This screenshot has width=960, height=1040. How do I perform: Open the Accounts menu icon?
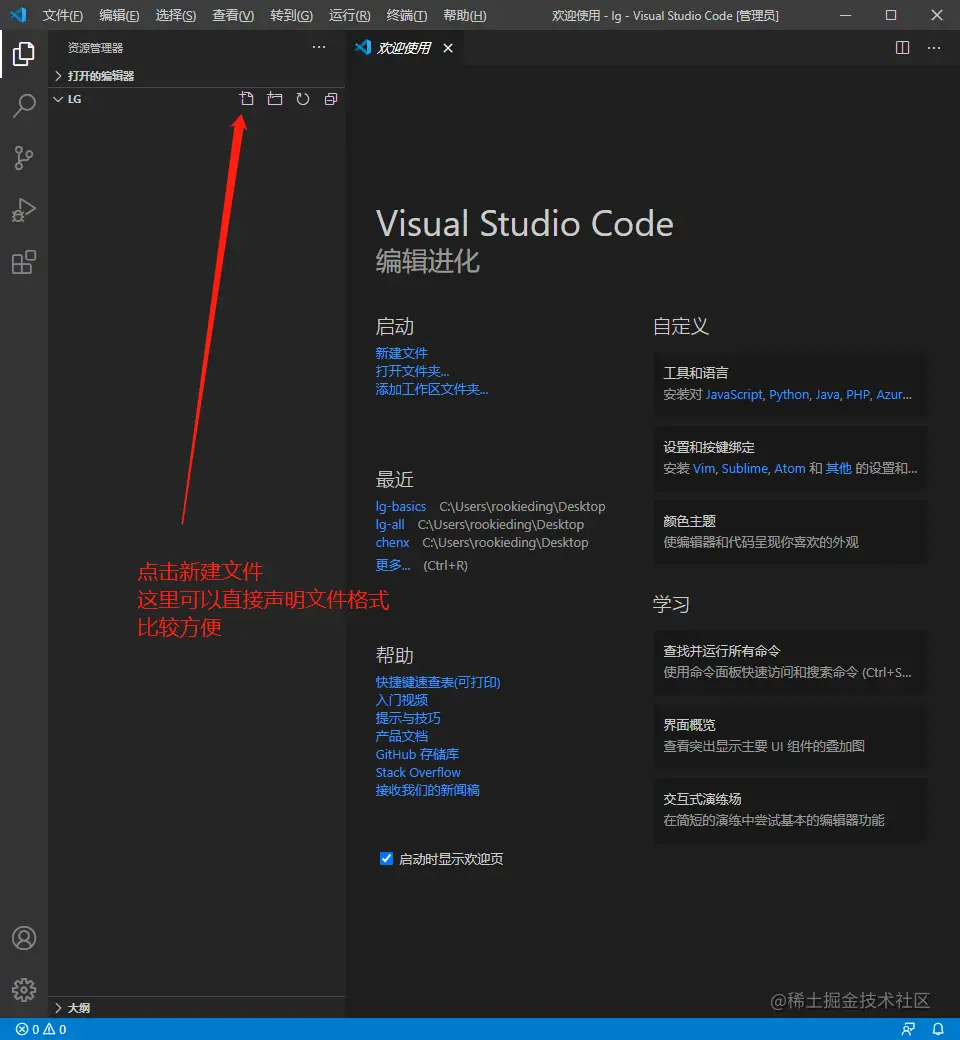(x=24, y=938)
